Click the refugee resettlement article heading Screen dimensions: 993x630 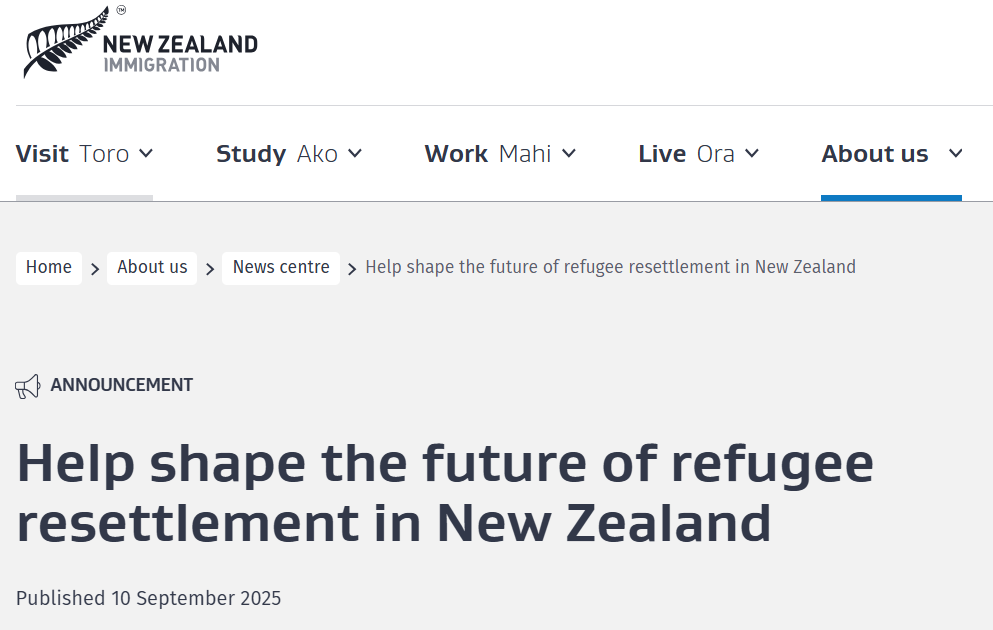click(445, 491)
